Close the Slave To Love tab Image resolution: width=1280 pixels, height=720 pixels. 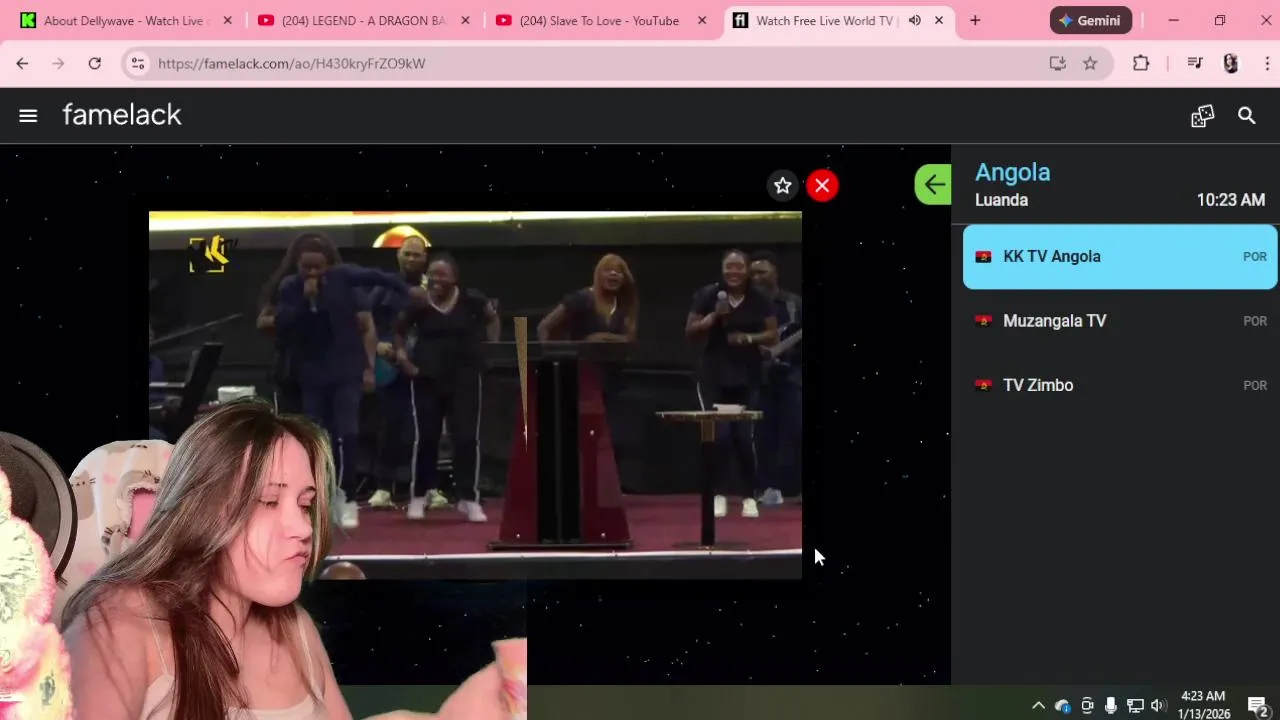coord(702,20)
